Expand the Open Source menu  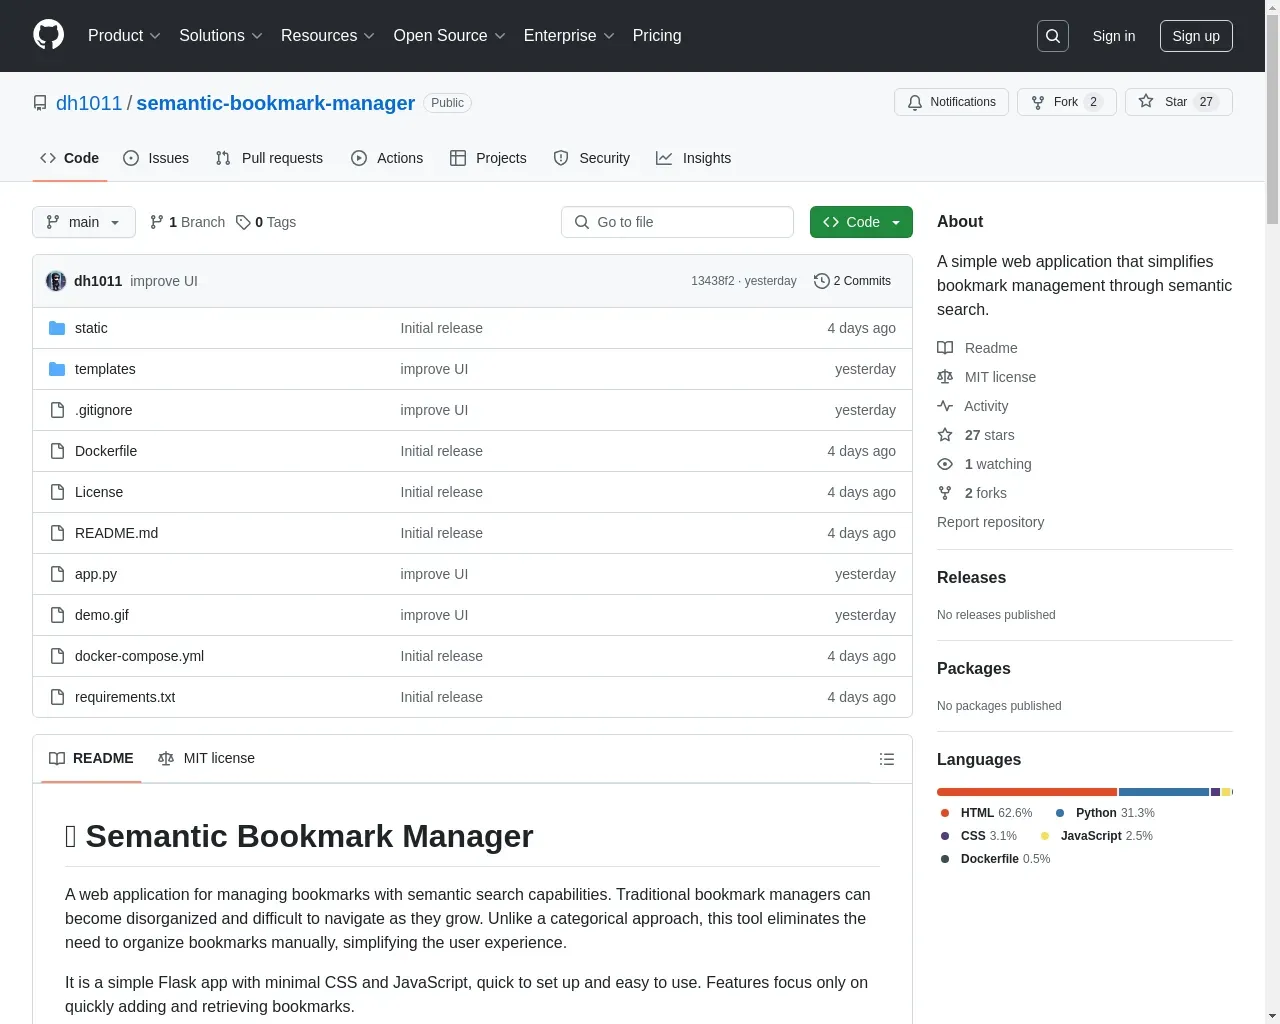pos(449,35)
